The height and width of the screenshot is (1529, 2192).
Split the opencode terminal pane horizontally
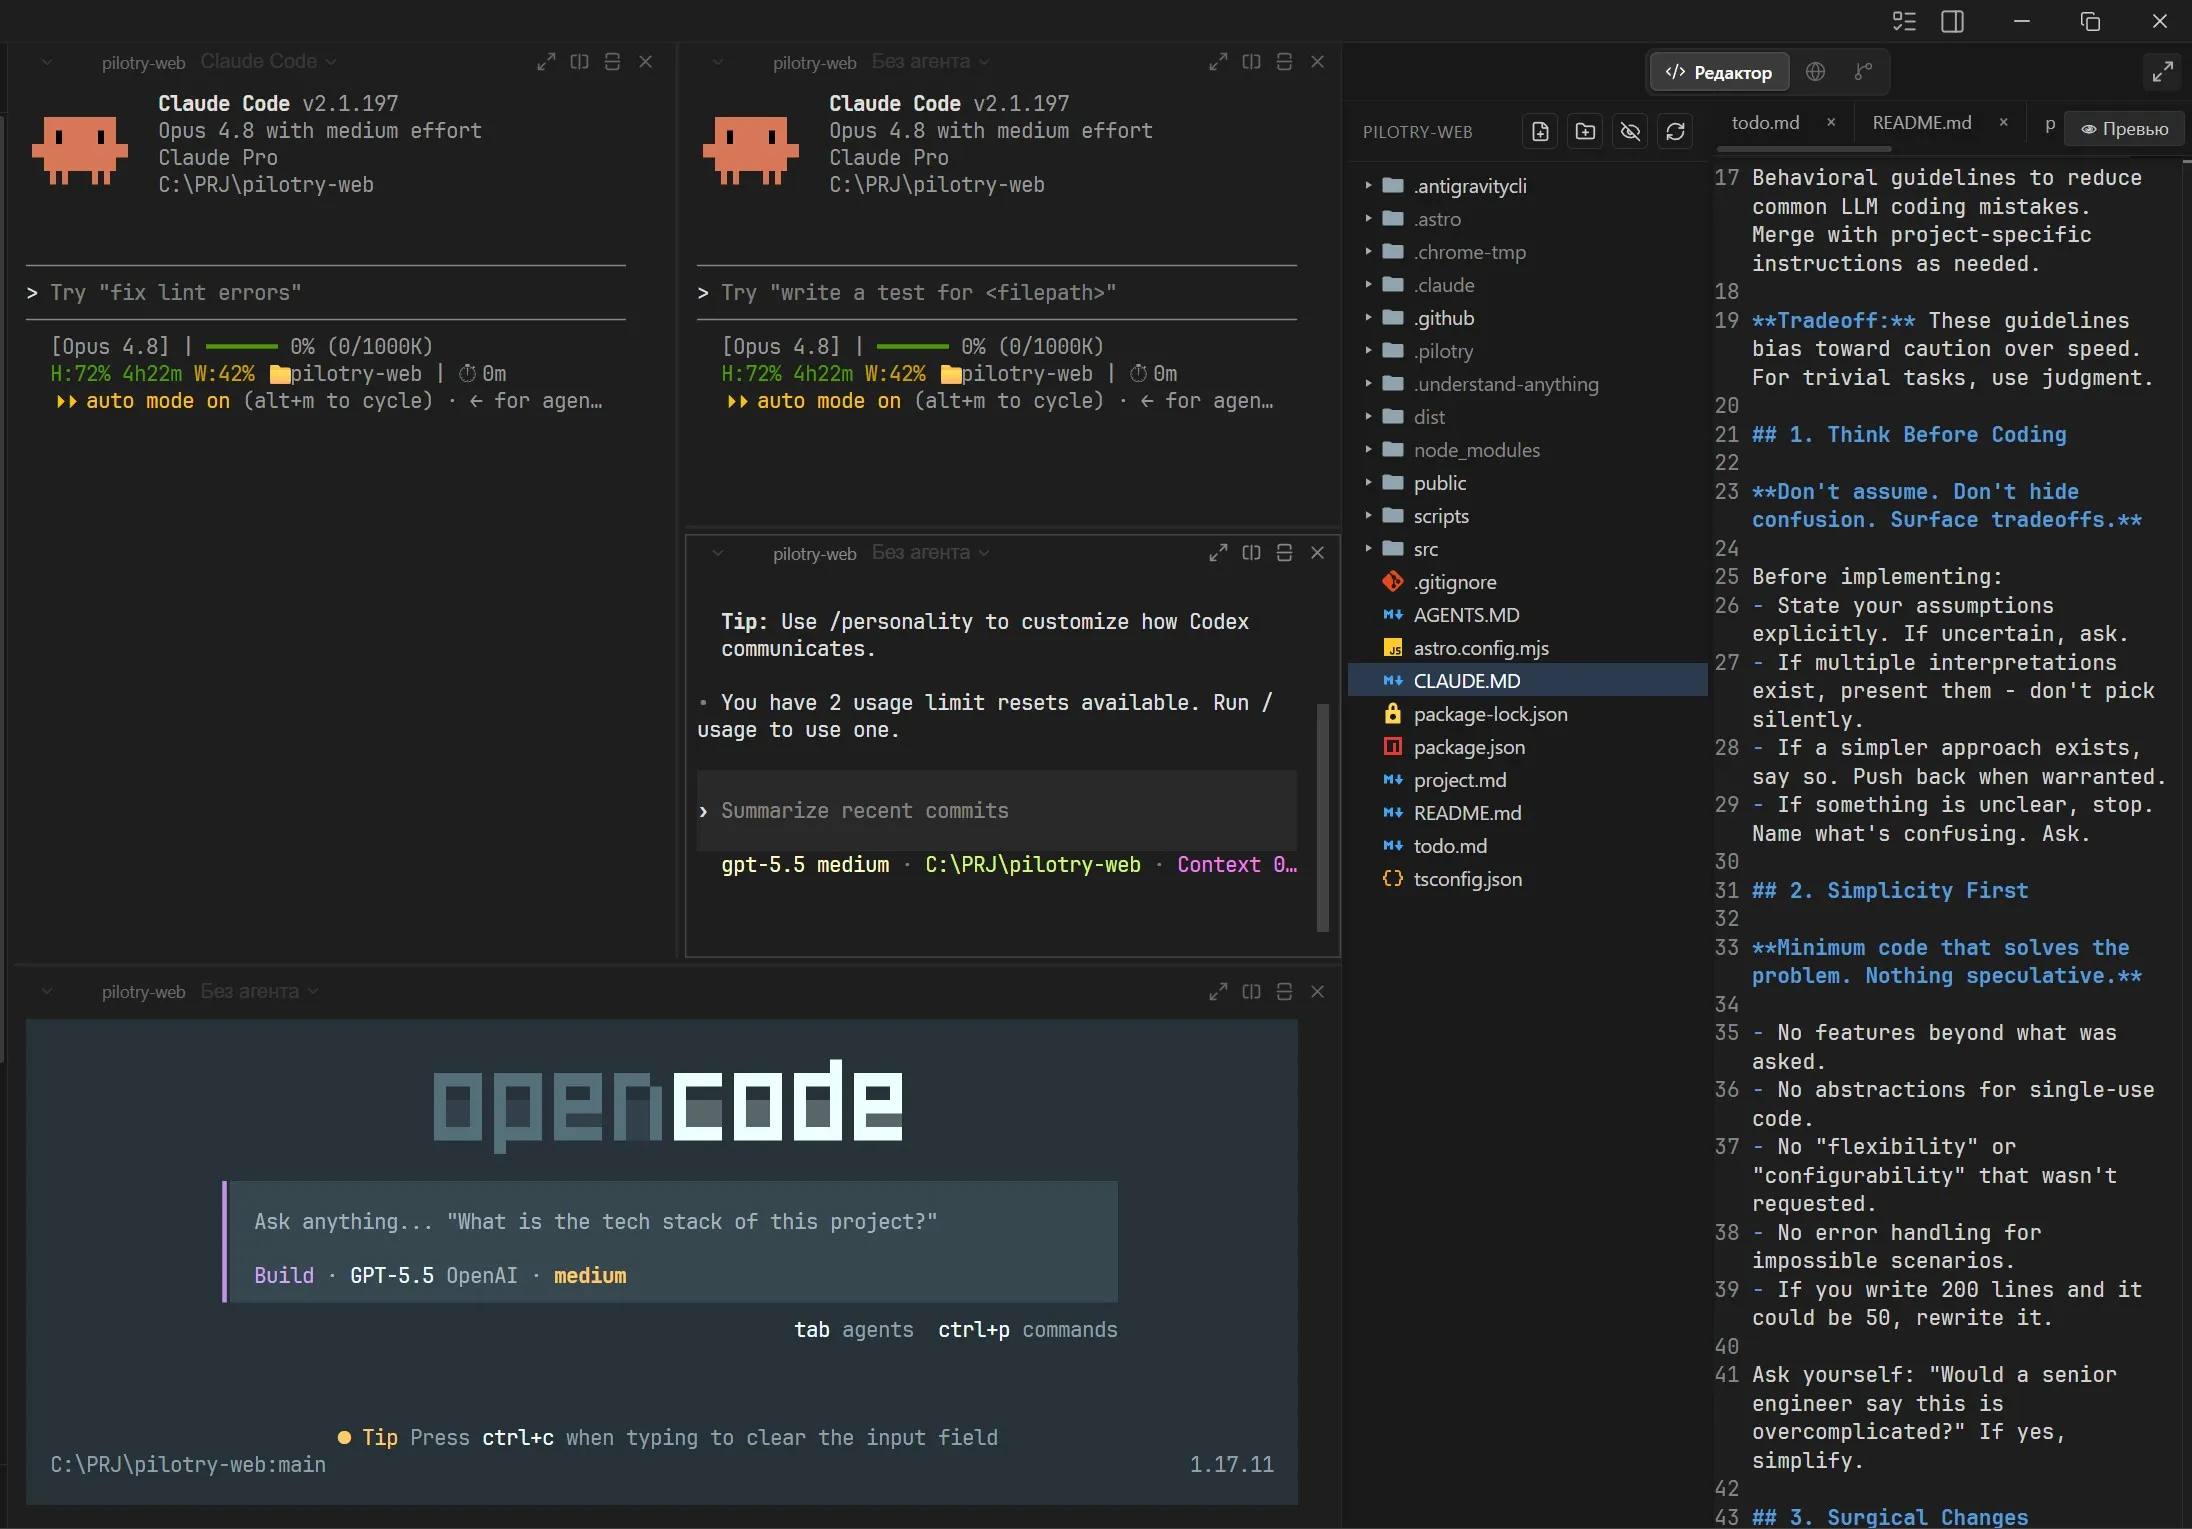pos(1285,992)
